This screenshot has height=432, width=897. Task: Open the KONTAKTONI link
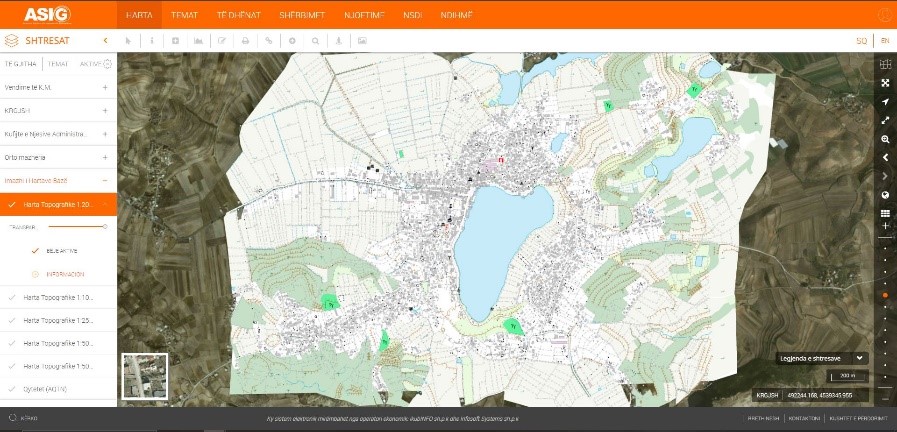point(804,418)
